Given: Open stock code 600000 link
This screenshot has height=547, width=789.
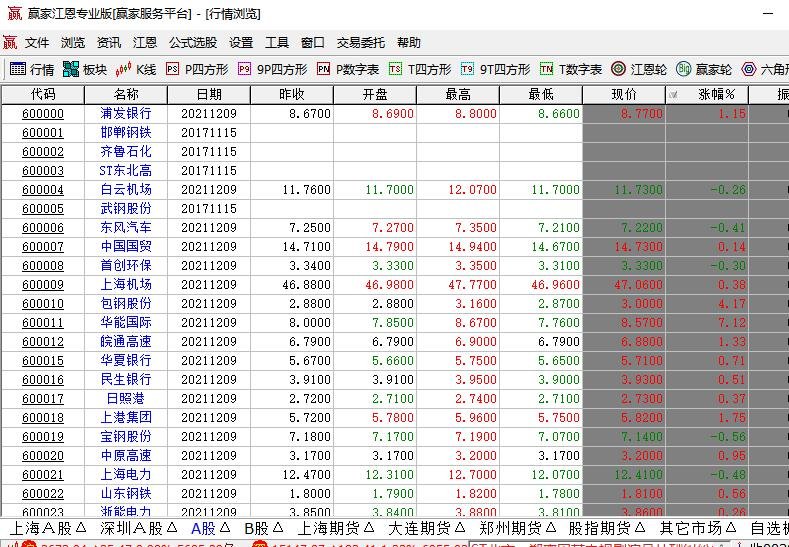Looking at the screenshot, I should tap(43, 114).
